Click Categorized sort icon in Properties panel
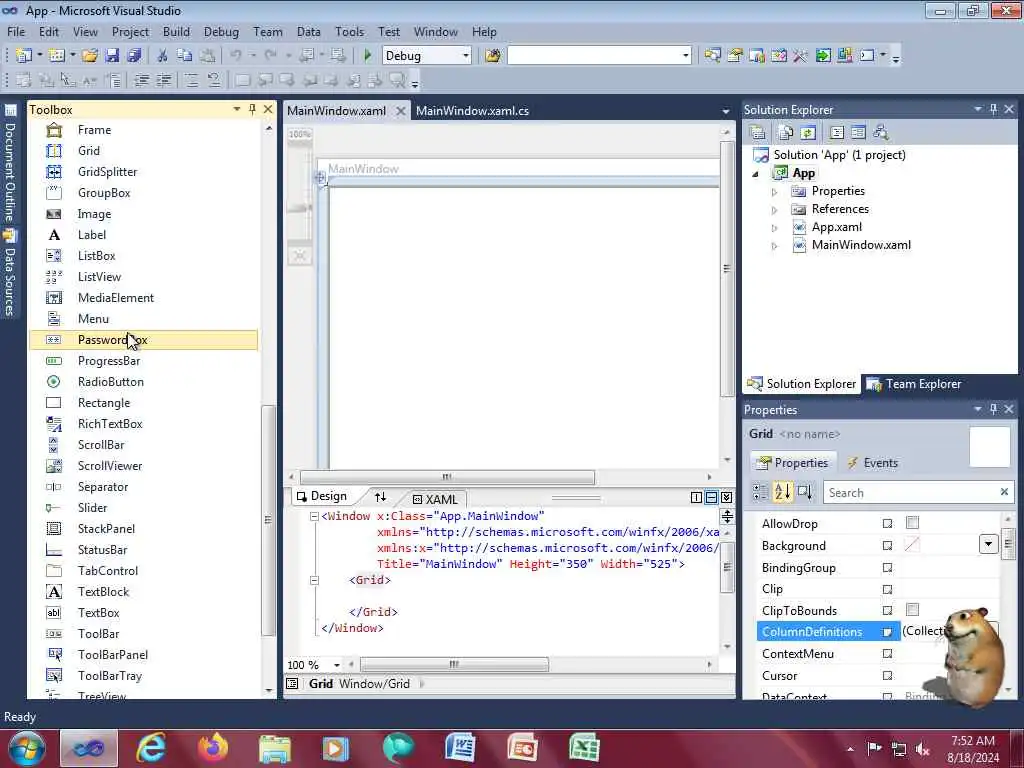Screen dimensions: 1024x768 pyautogui.click(x=760, y=492)
